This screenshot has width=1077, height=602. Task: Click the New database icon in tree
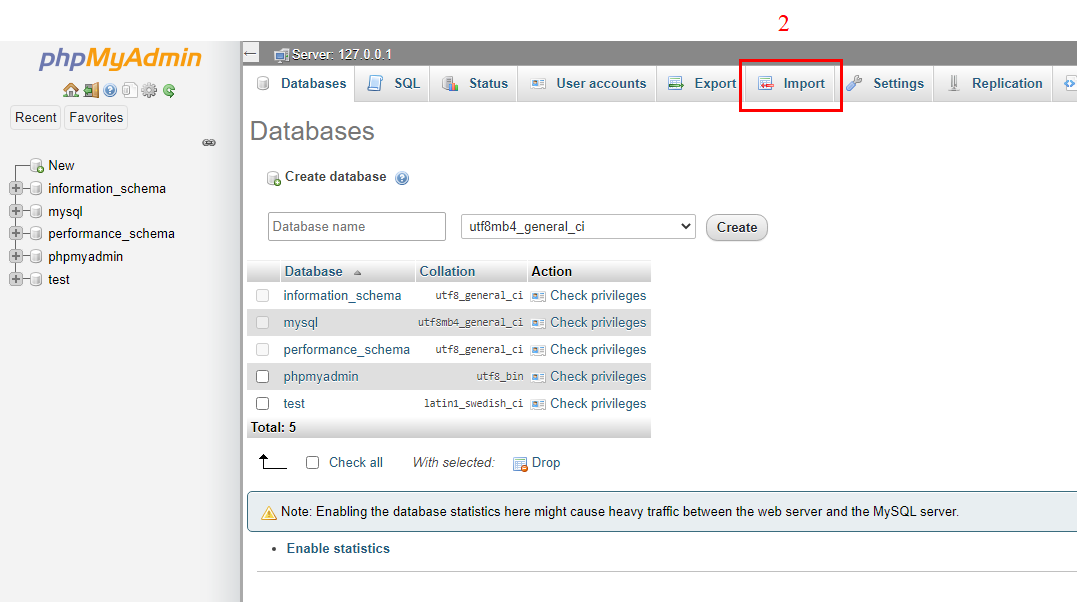pyautogui.click(x=36, y=166)
